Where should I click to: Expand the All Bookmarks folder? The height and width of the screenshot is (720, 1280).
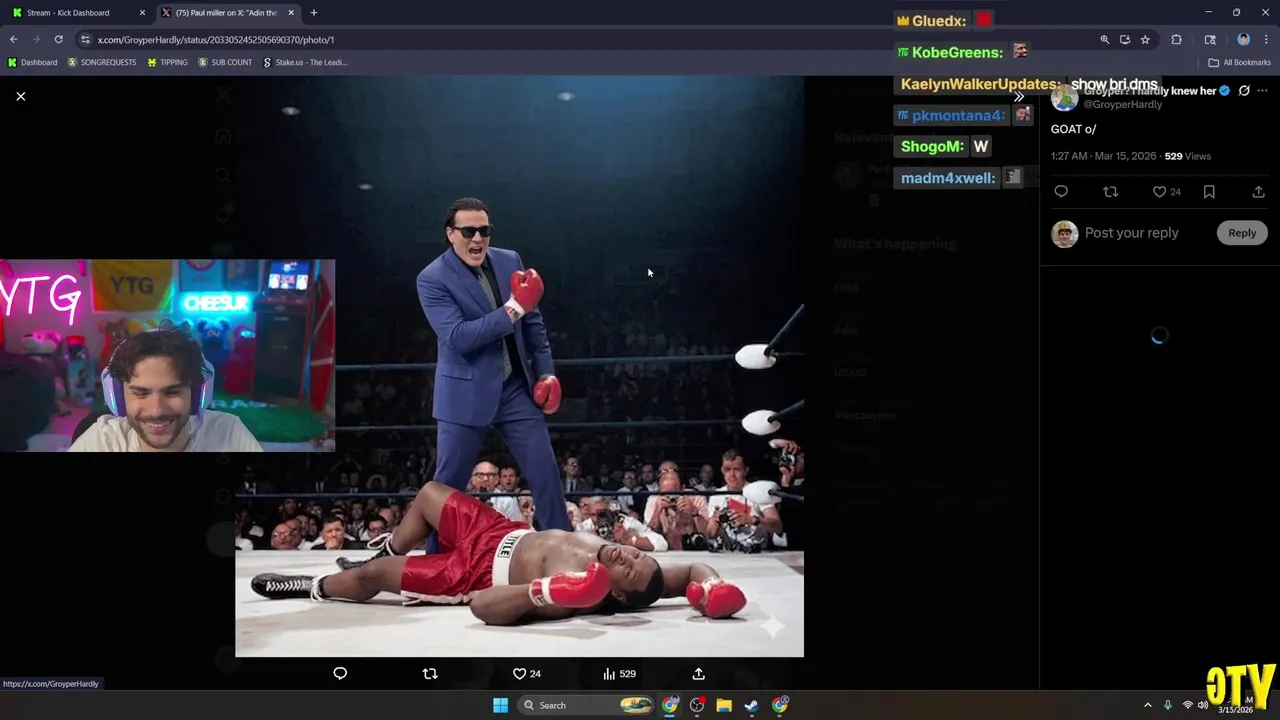[x=1239, y=62]
